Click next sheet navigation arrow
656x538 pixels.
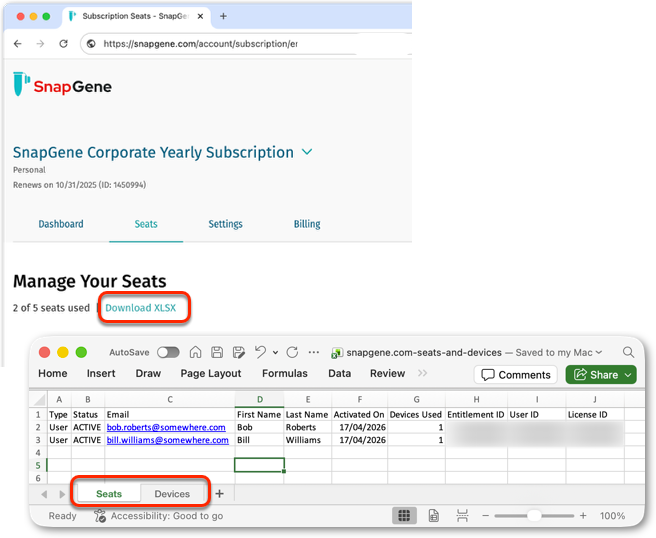[62, 494]
